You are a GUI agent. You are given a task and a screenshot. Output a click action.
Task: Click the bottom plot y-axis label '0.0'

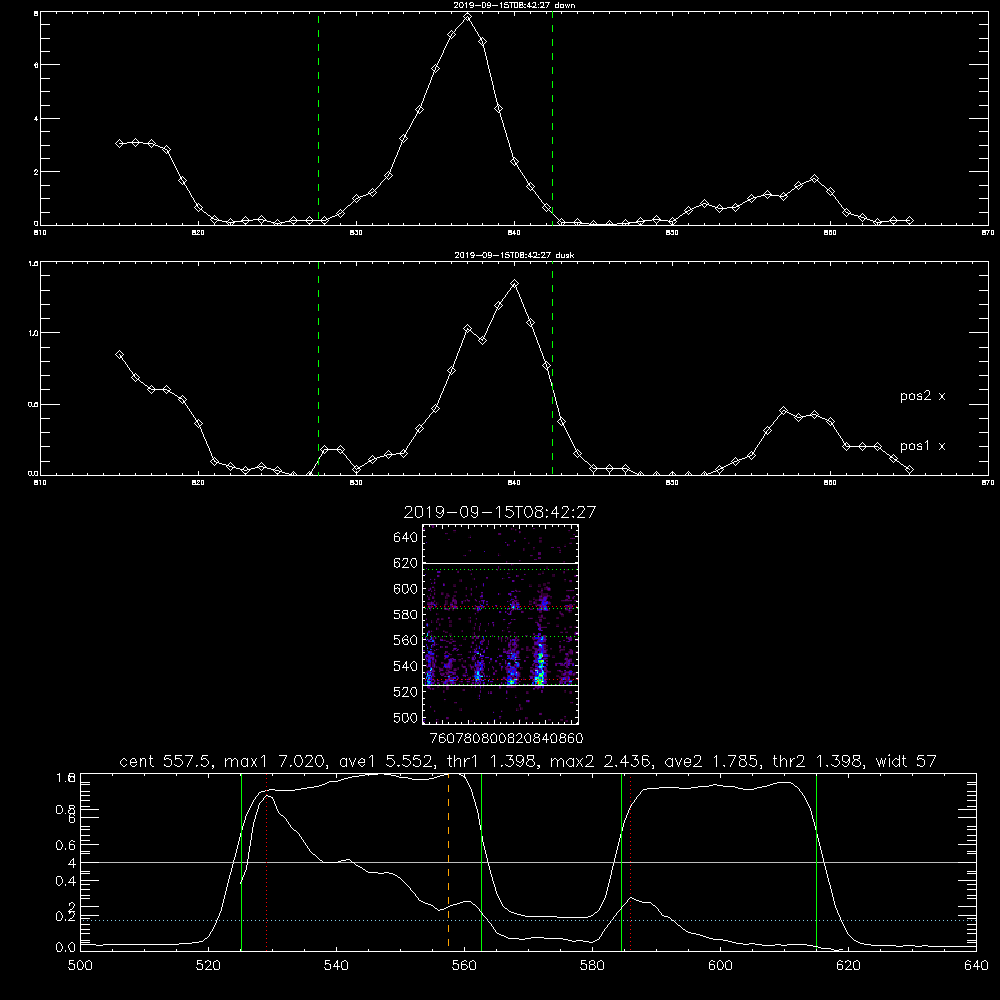(x=66, y=948)
